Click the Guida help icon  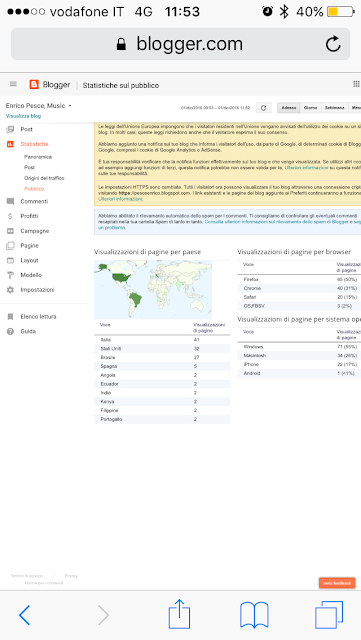pyautogui.click(x=10, y=331)
